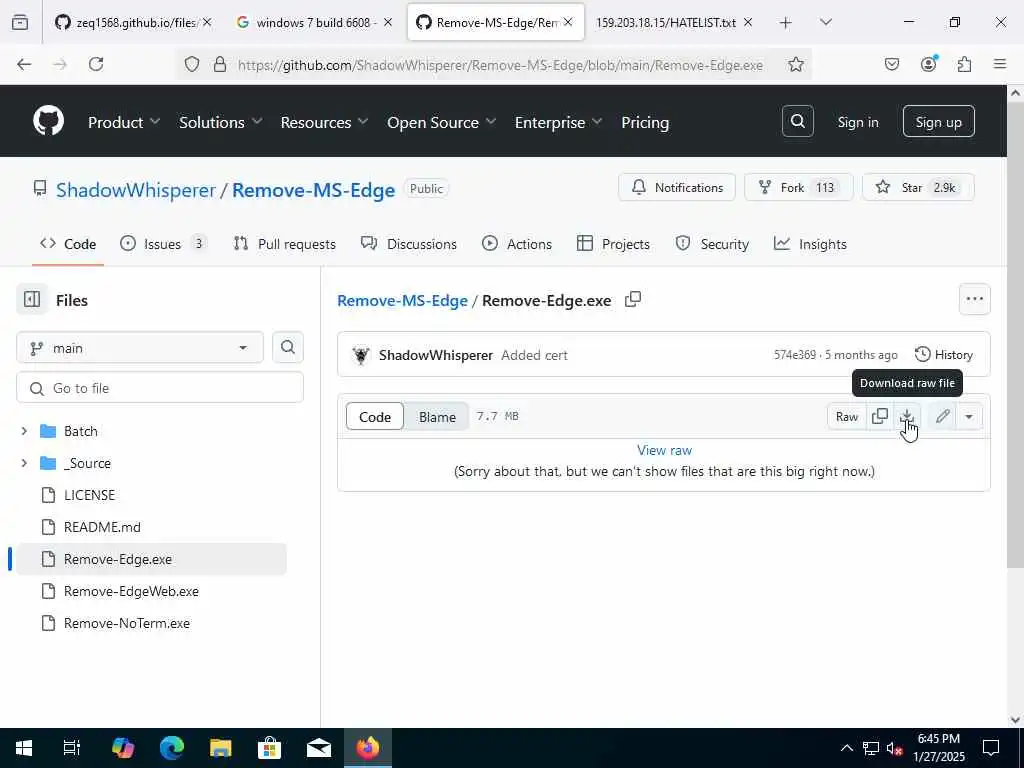Reload the current page
Image resolution: width=1024 pixels, height=768 pixels.
(x=96, y=64)
